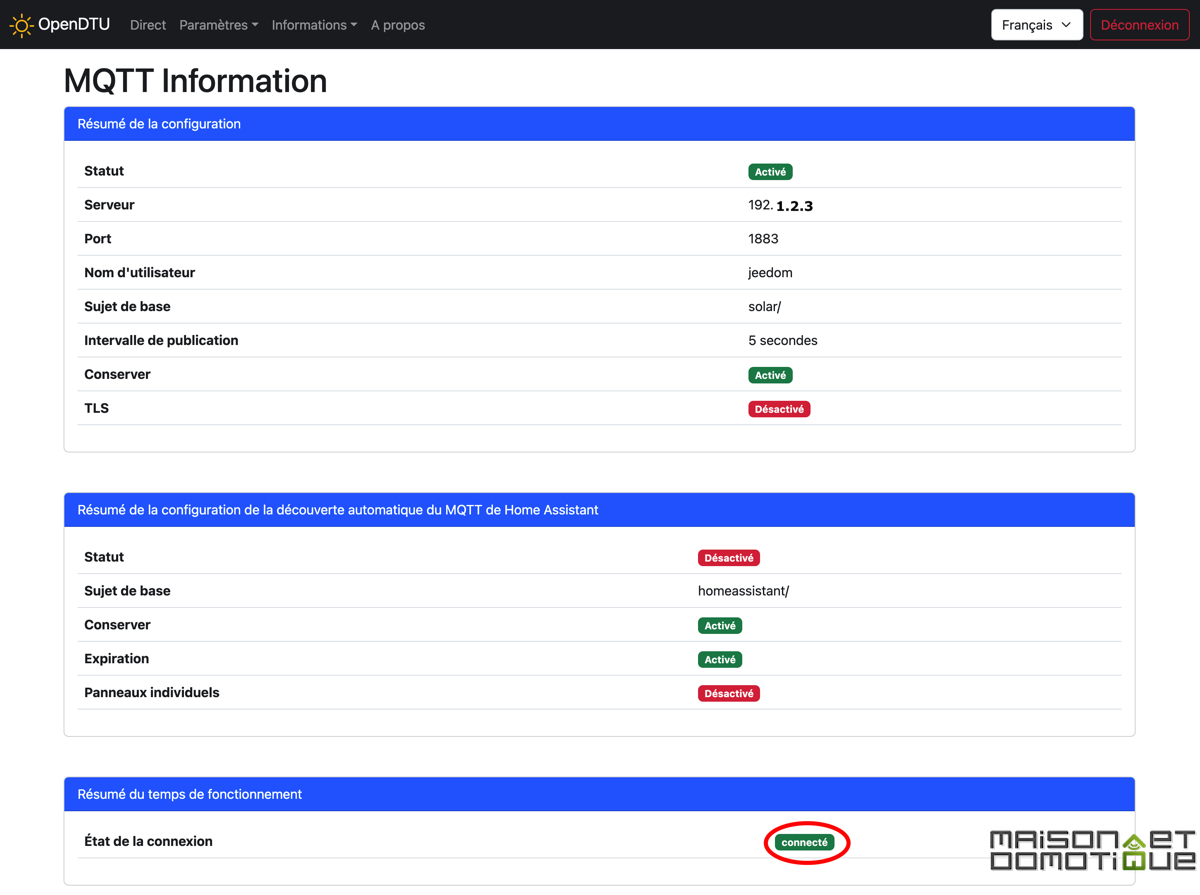Viewport: 1200px width, 895px height.
Task: Click the OpenDTU brand name text
Action: click(74, 24)
